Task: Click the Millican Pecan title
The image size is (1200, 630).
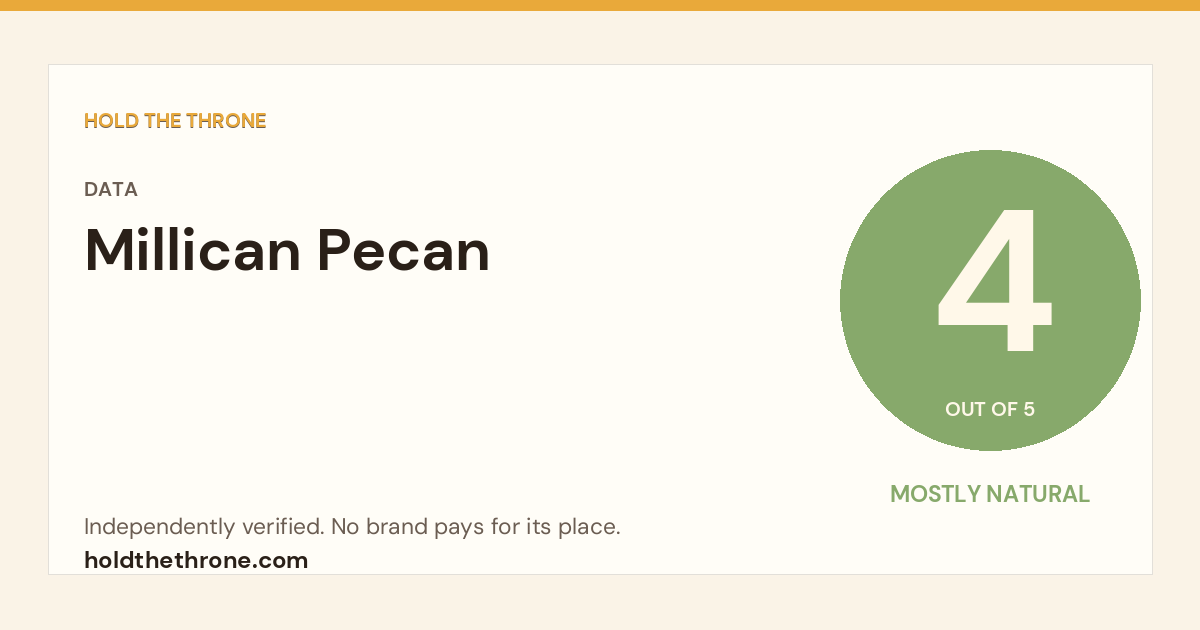Action: 287,250
